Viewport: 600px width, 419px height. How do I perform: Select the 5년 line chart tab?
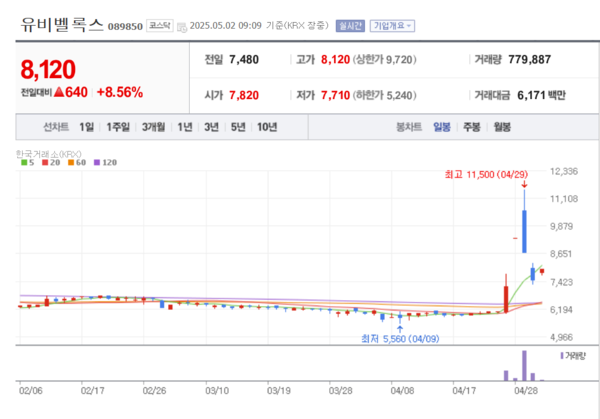pyautogui.click(x=238, y=127)
